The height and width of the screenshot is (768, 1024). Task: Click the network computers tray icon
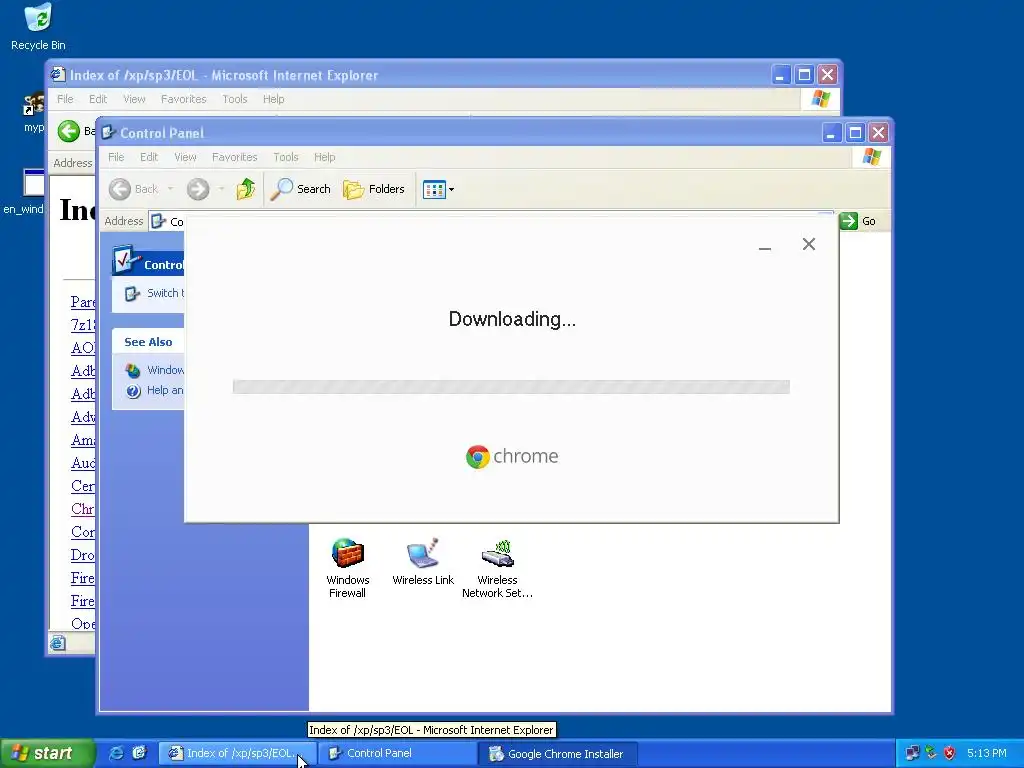pyautogui.click(x=913, y=754)
